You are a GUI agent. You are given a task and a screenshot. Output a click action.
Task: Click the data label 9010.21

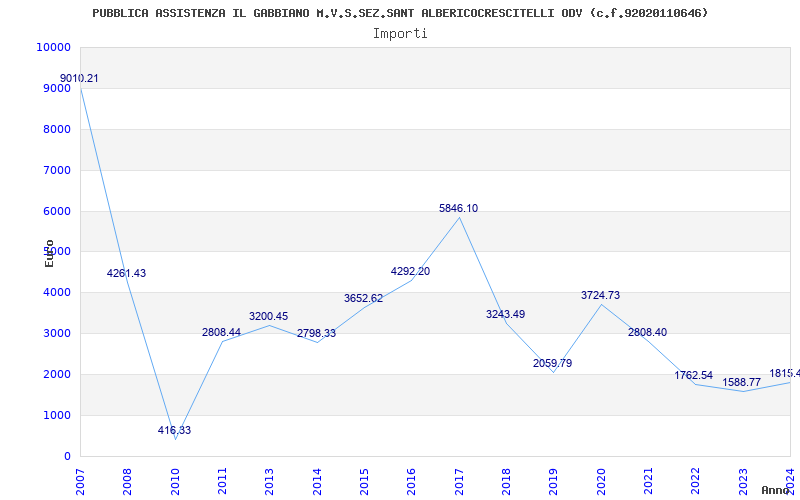click(x=79, y=79)
